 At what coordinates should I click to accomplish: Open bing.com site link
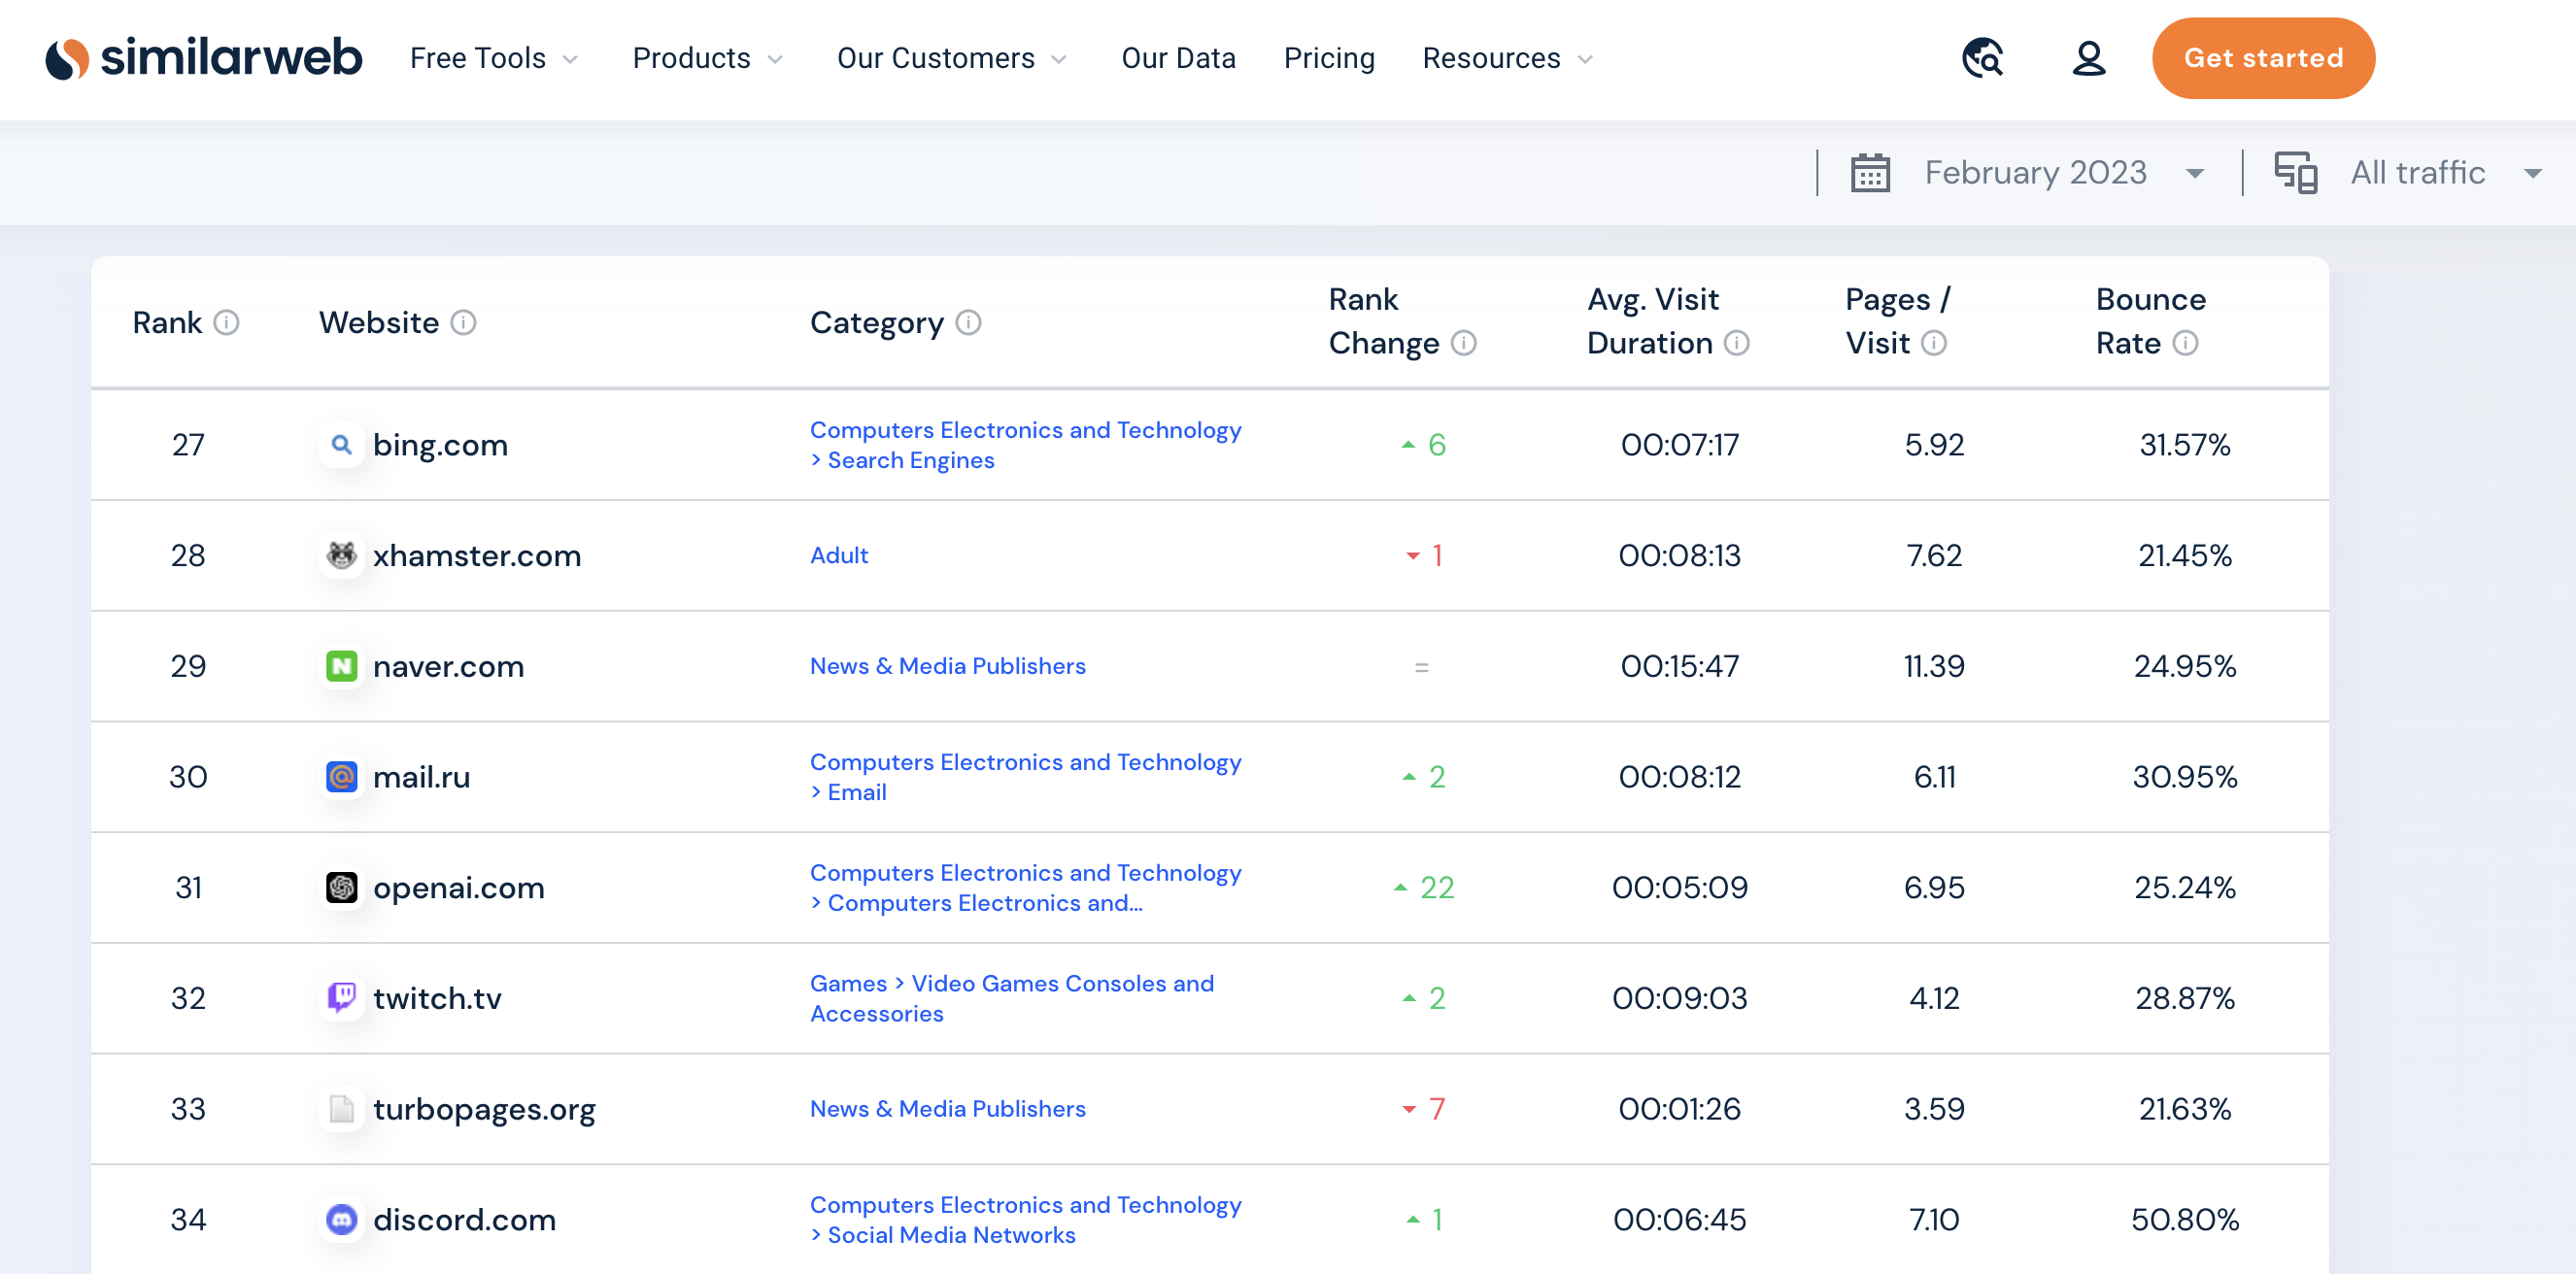440,445
